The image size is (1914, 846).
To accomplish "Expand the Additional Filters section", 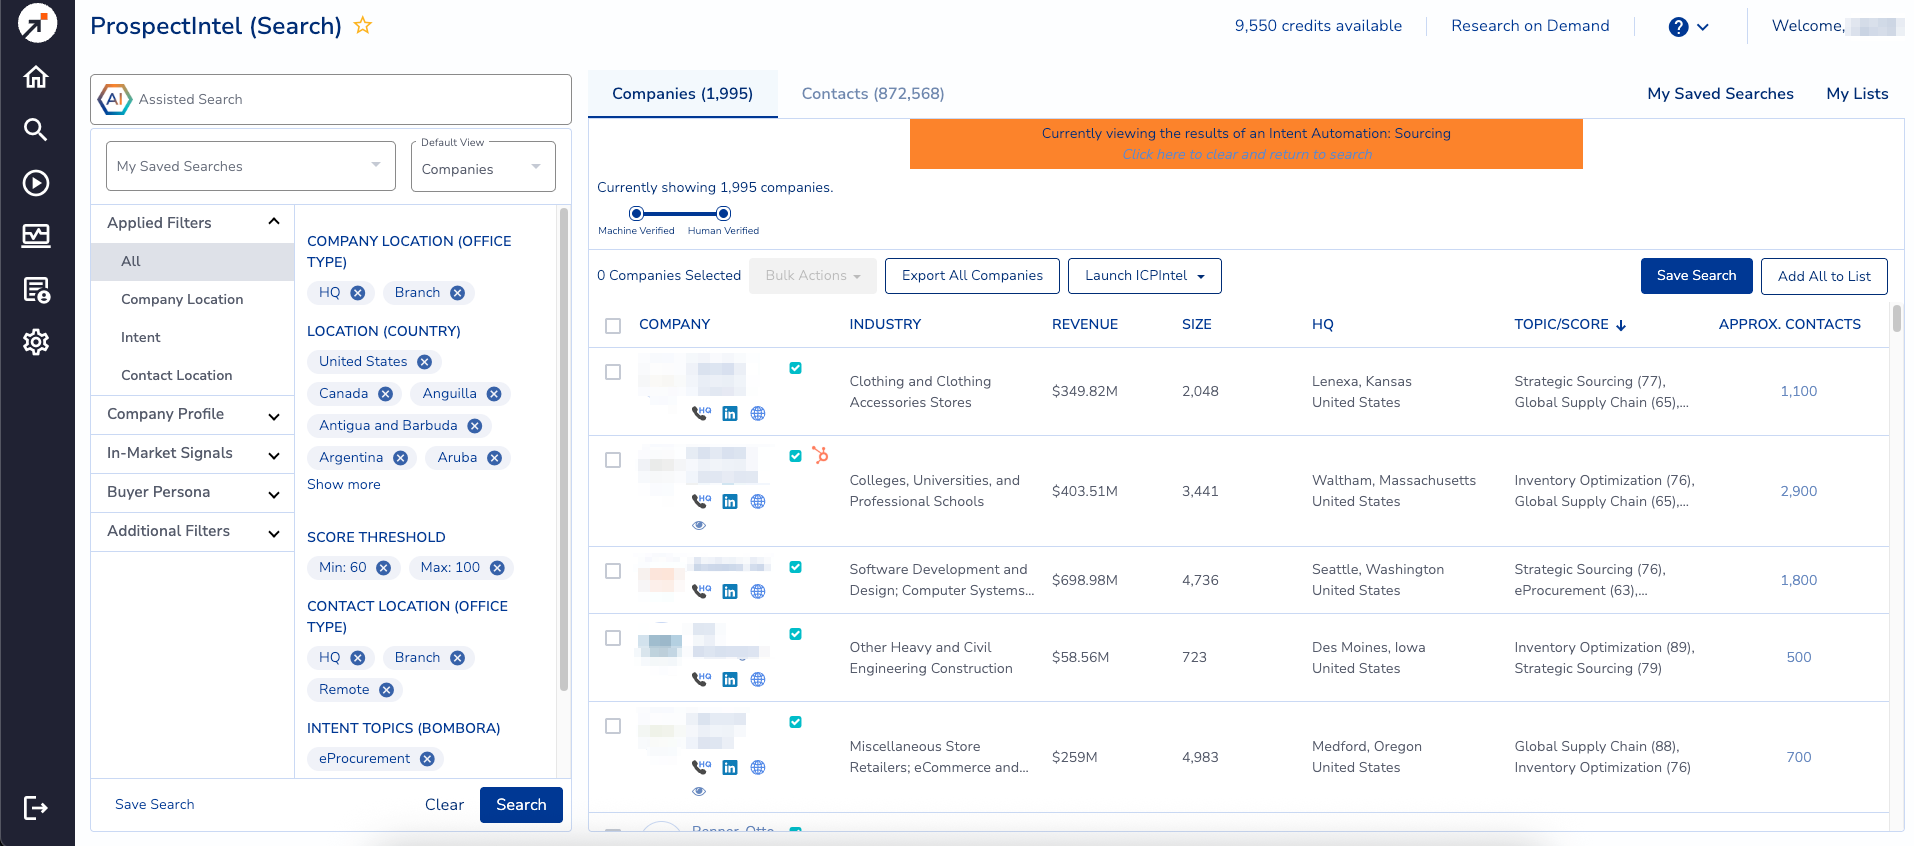I will pos(274,533).
